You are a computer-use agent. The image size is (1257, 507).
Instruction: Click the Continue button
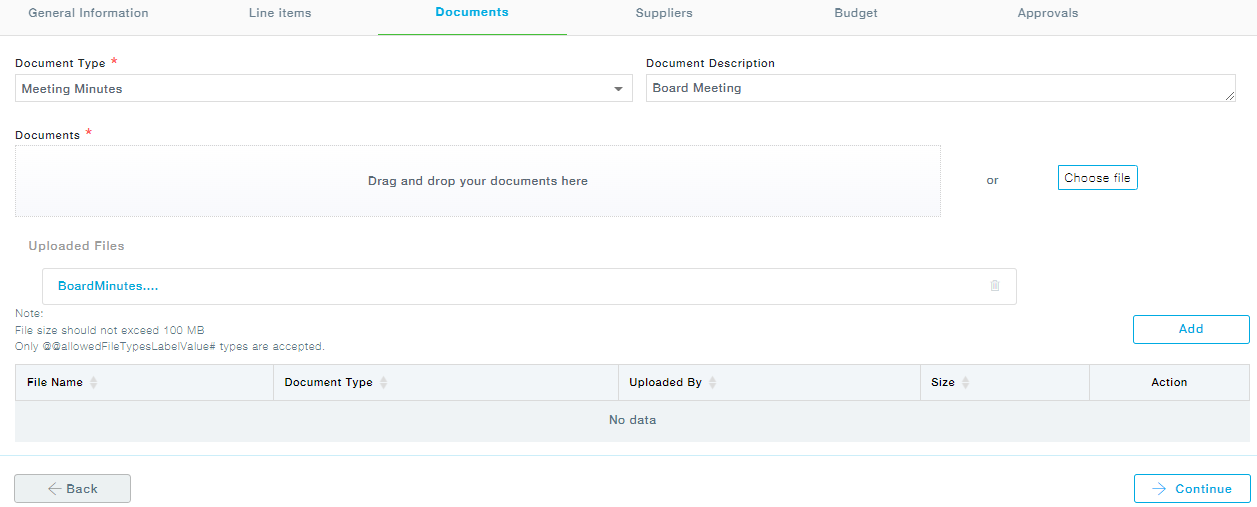[x=1192, y=488]
